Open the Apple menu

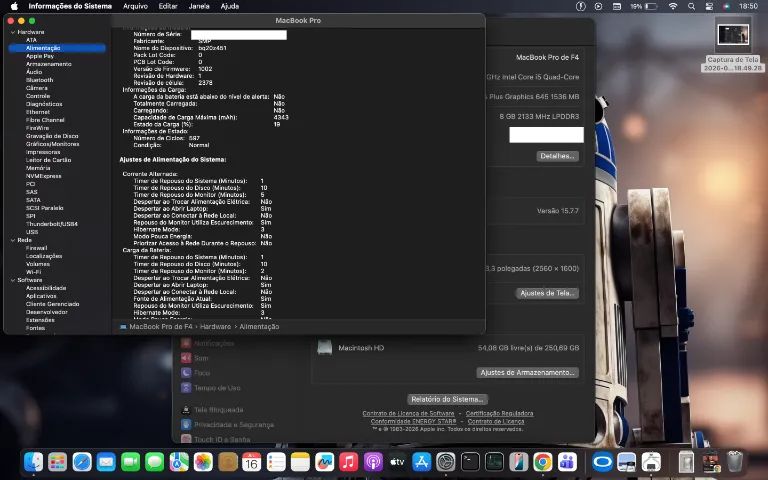[14, 6]
